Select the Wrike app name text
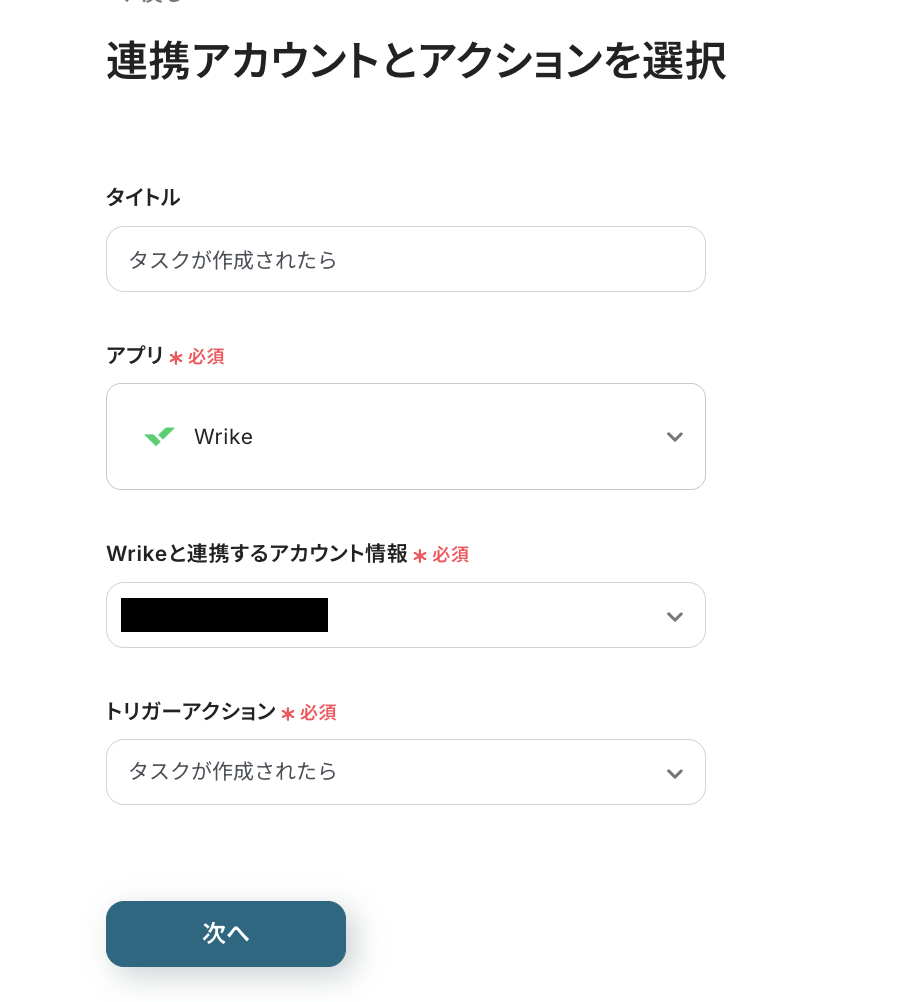Viewport: 906px width, 1002px height. [223, 437]
